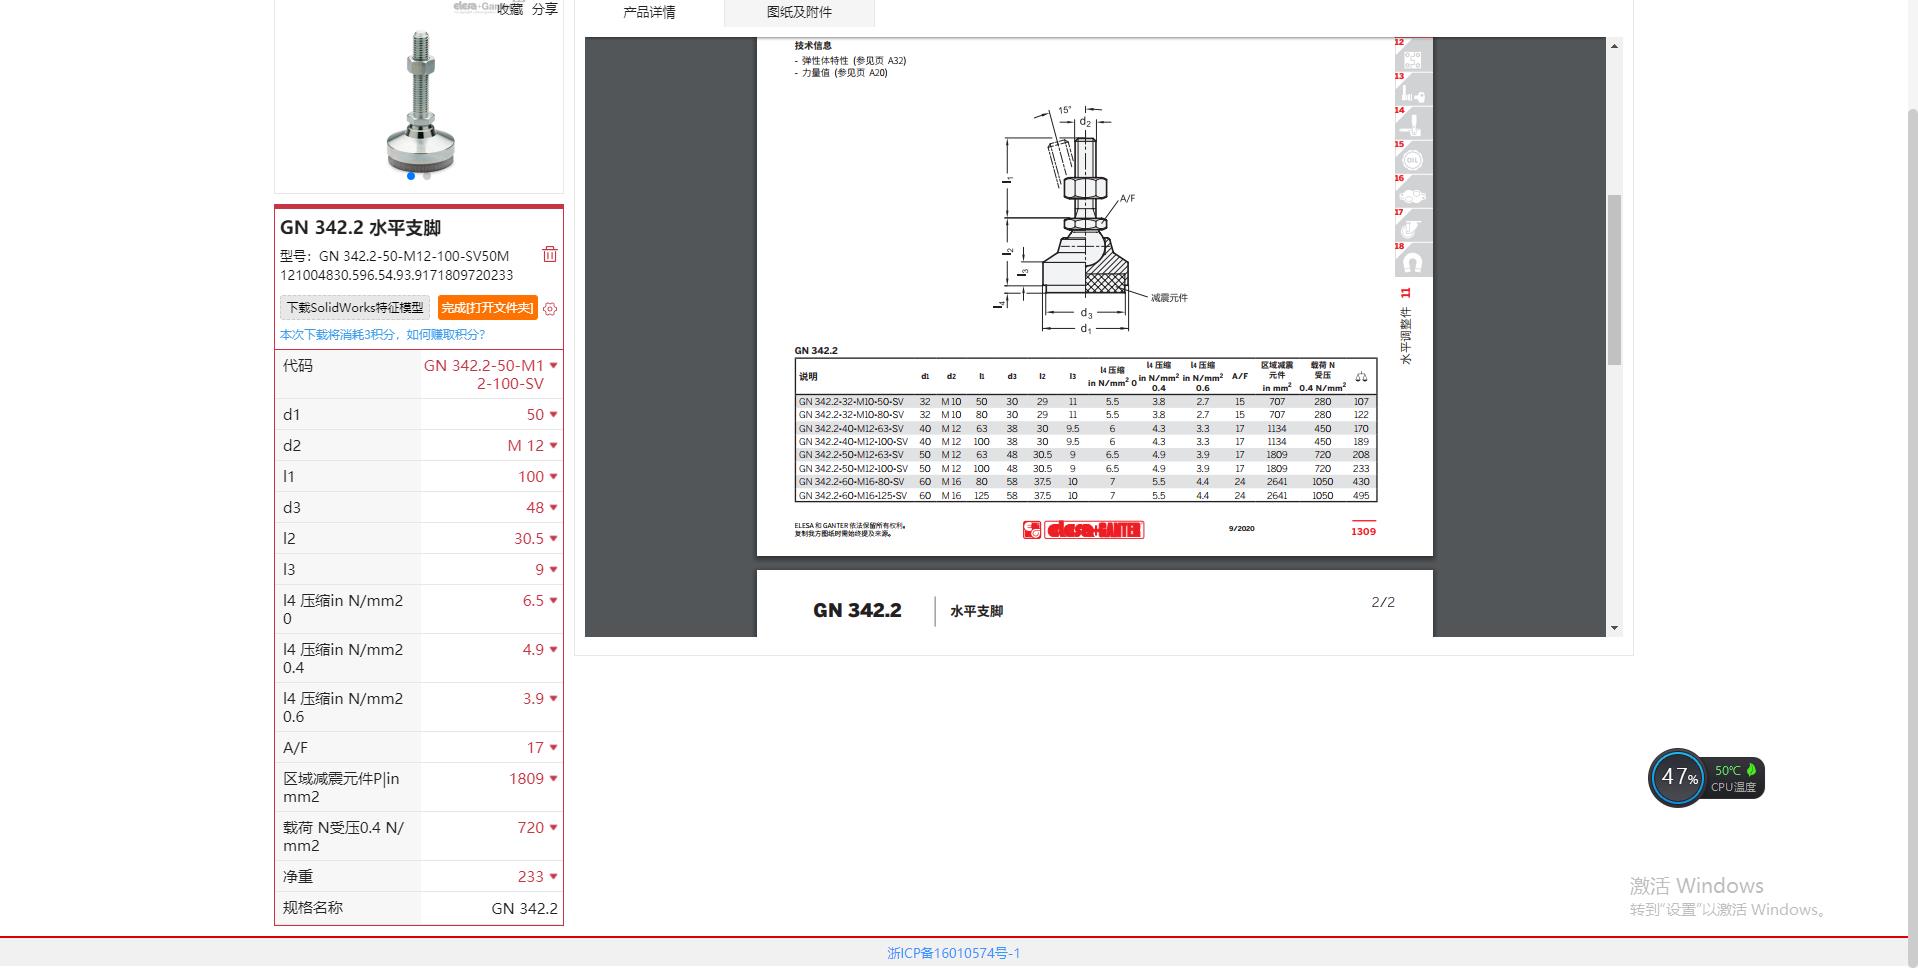Viewport: 1918px width, 968px height.
Task: Switch to 图纸及附件 tab
Action: [x=799, y=12]
